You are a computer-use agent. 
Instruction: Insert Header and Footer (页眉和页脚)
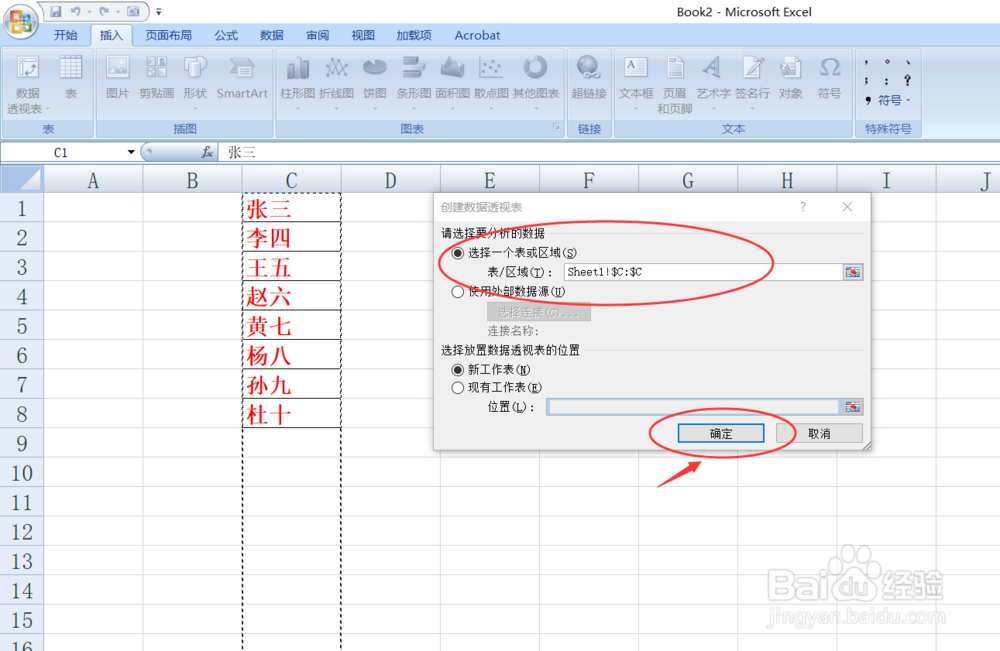click(x=675, y=85)
